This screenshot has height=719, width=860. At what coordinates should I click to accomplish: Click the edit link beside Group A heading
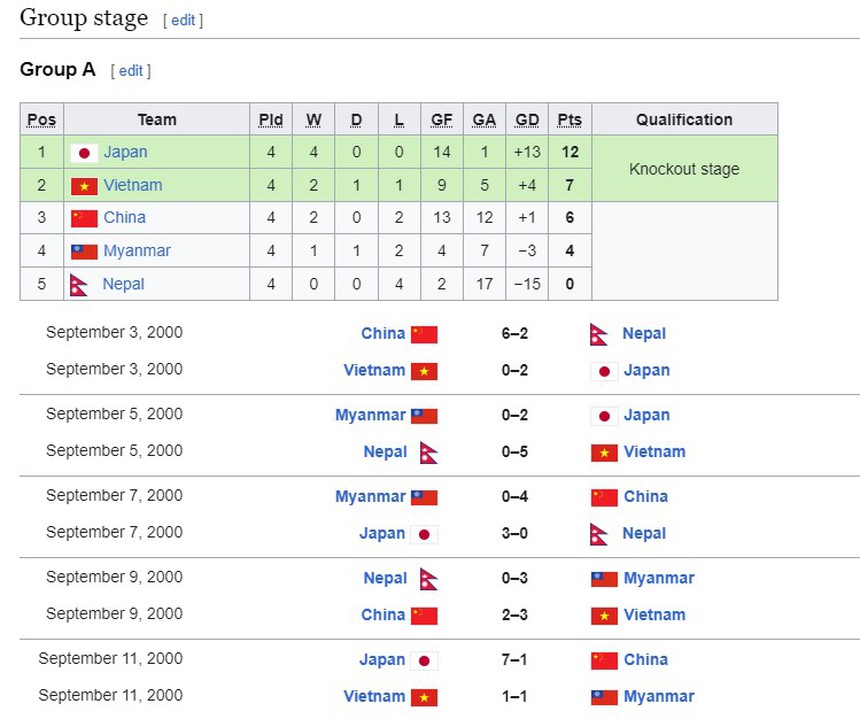coord(131,71)
